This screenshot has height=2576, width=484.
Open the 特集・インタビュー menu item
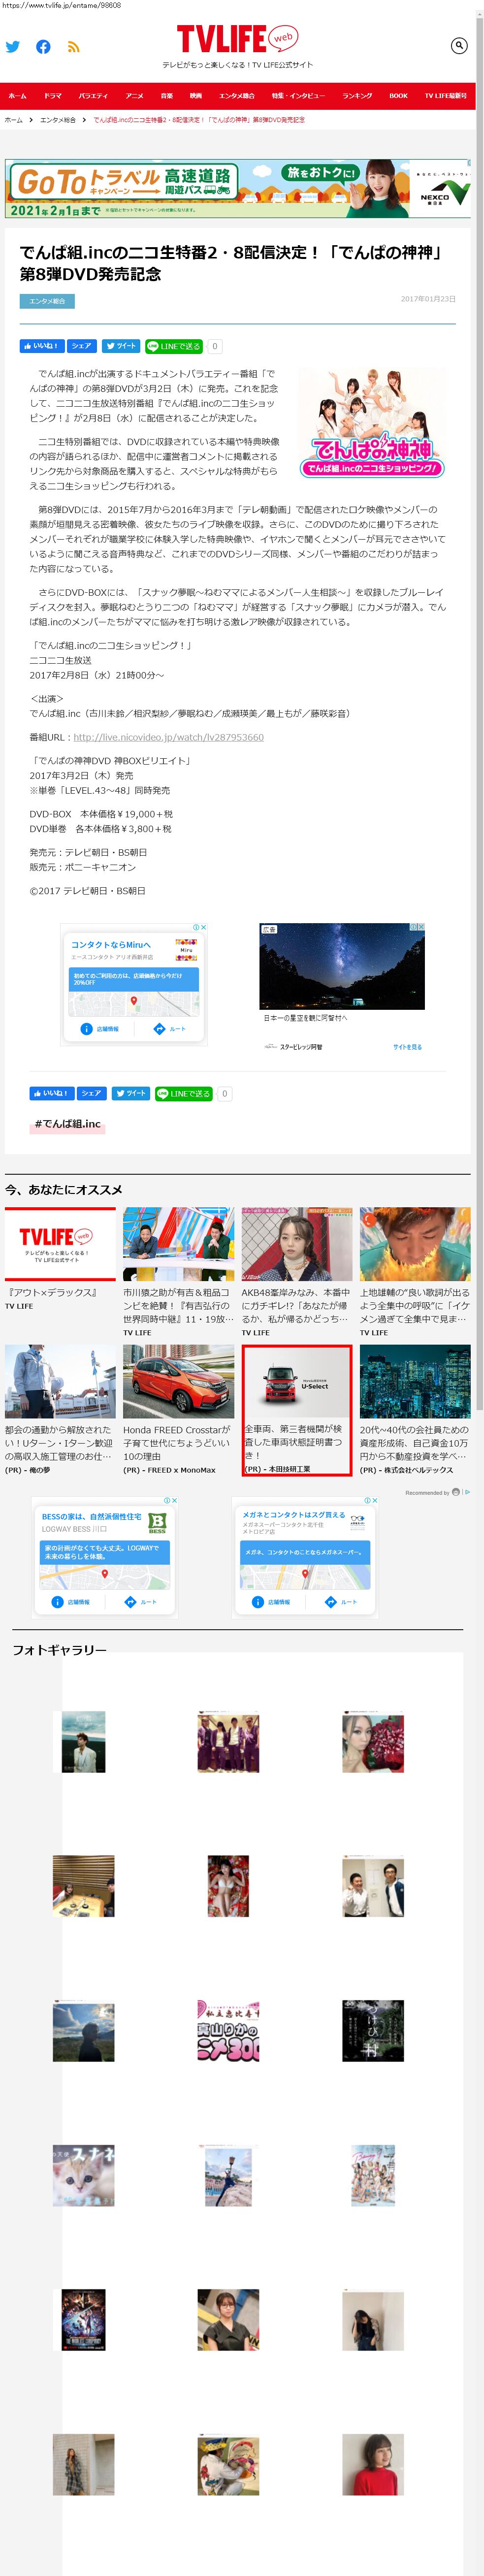tap(298, 96)
